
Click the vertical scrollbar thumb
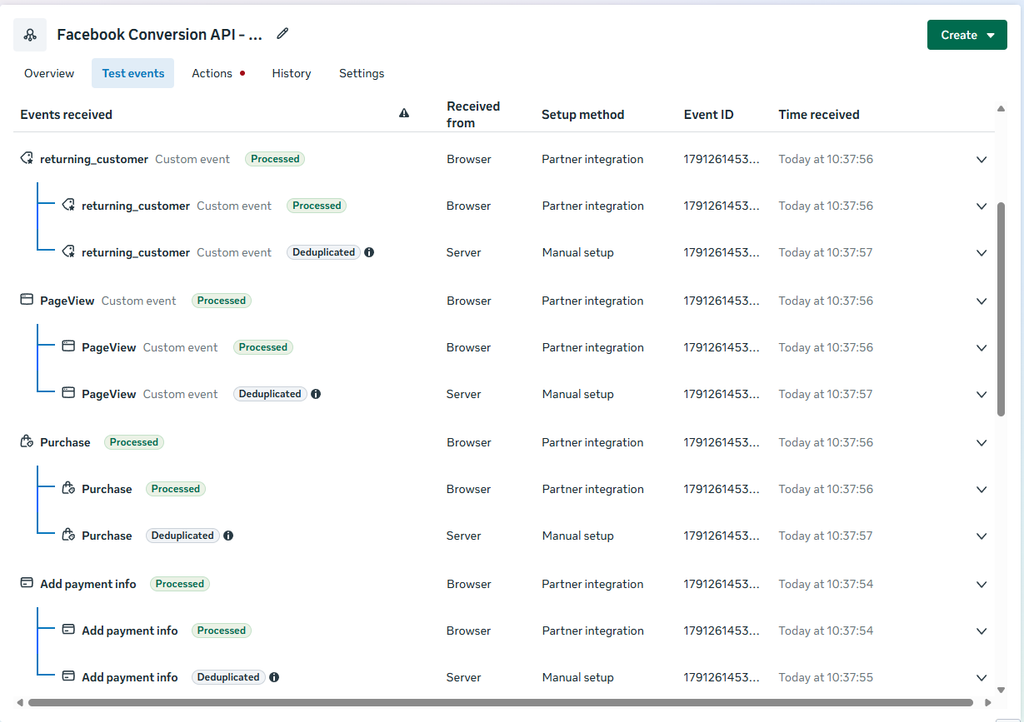(1000, 309)
